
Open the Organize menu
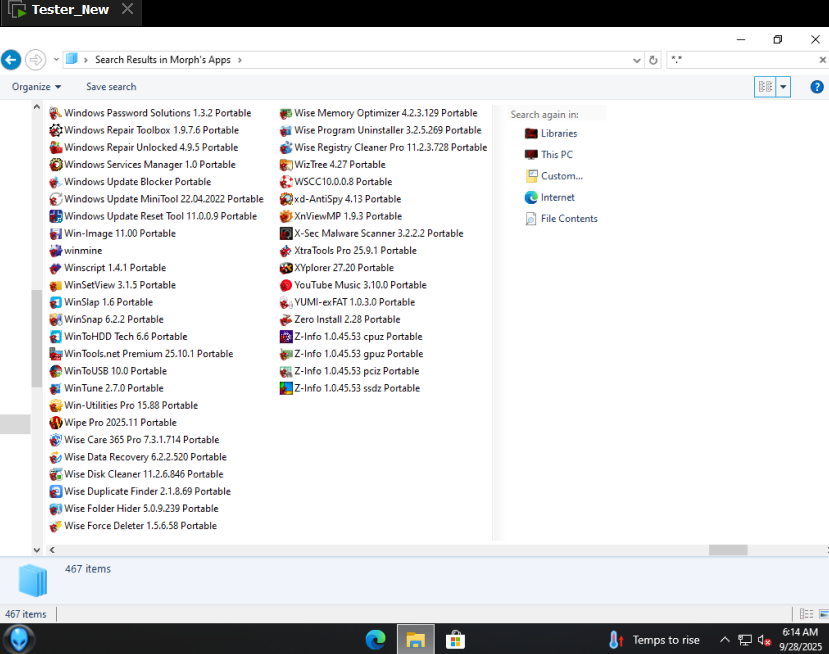36,87
